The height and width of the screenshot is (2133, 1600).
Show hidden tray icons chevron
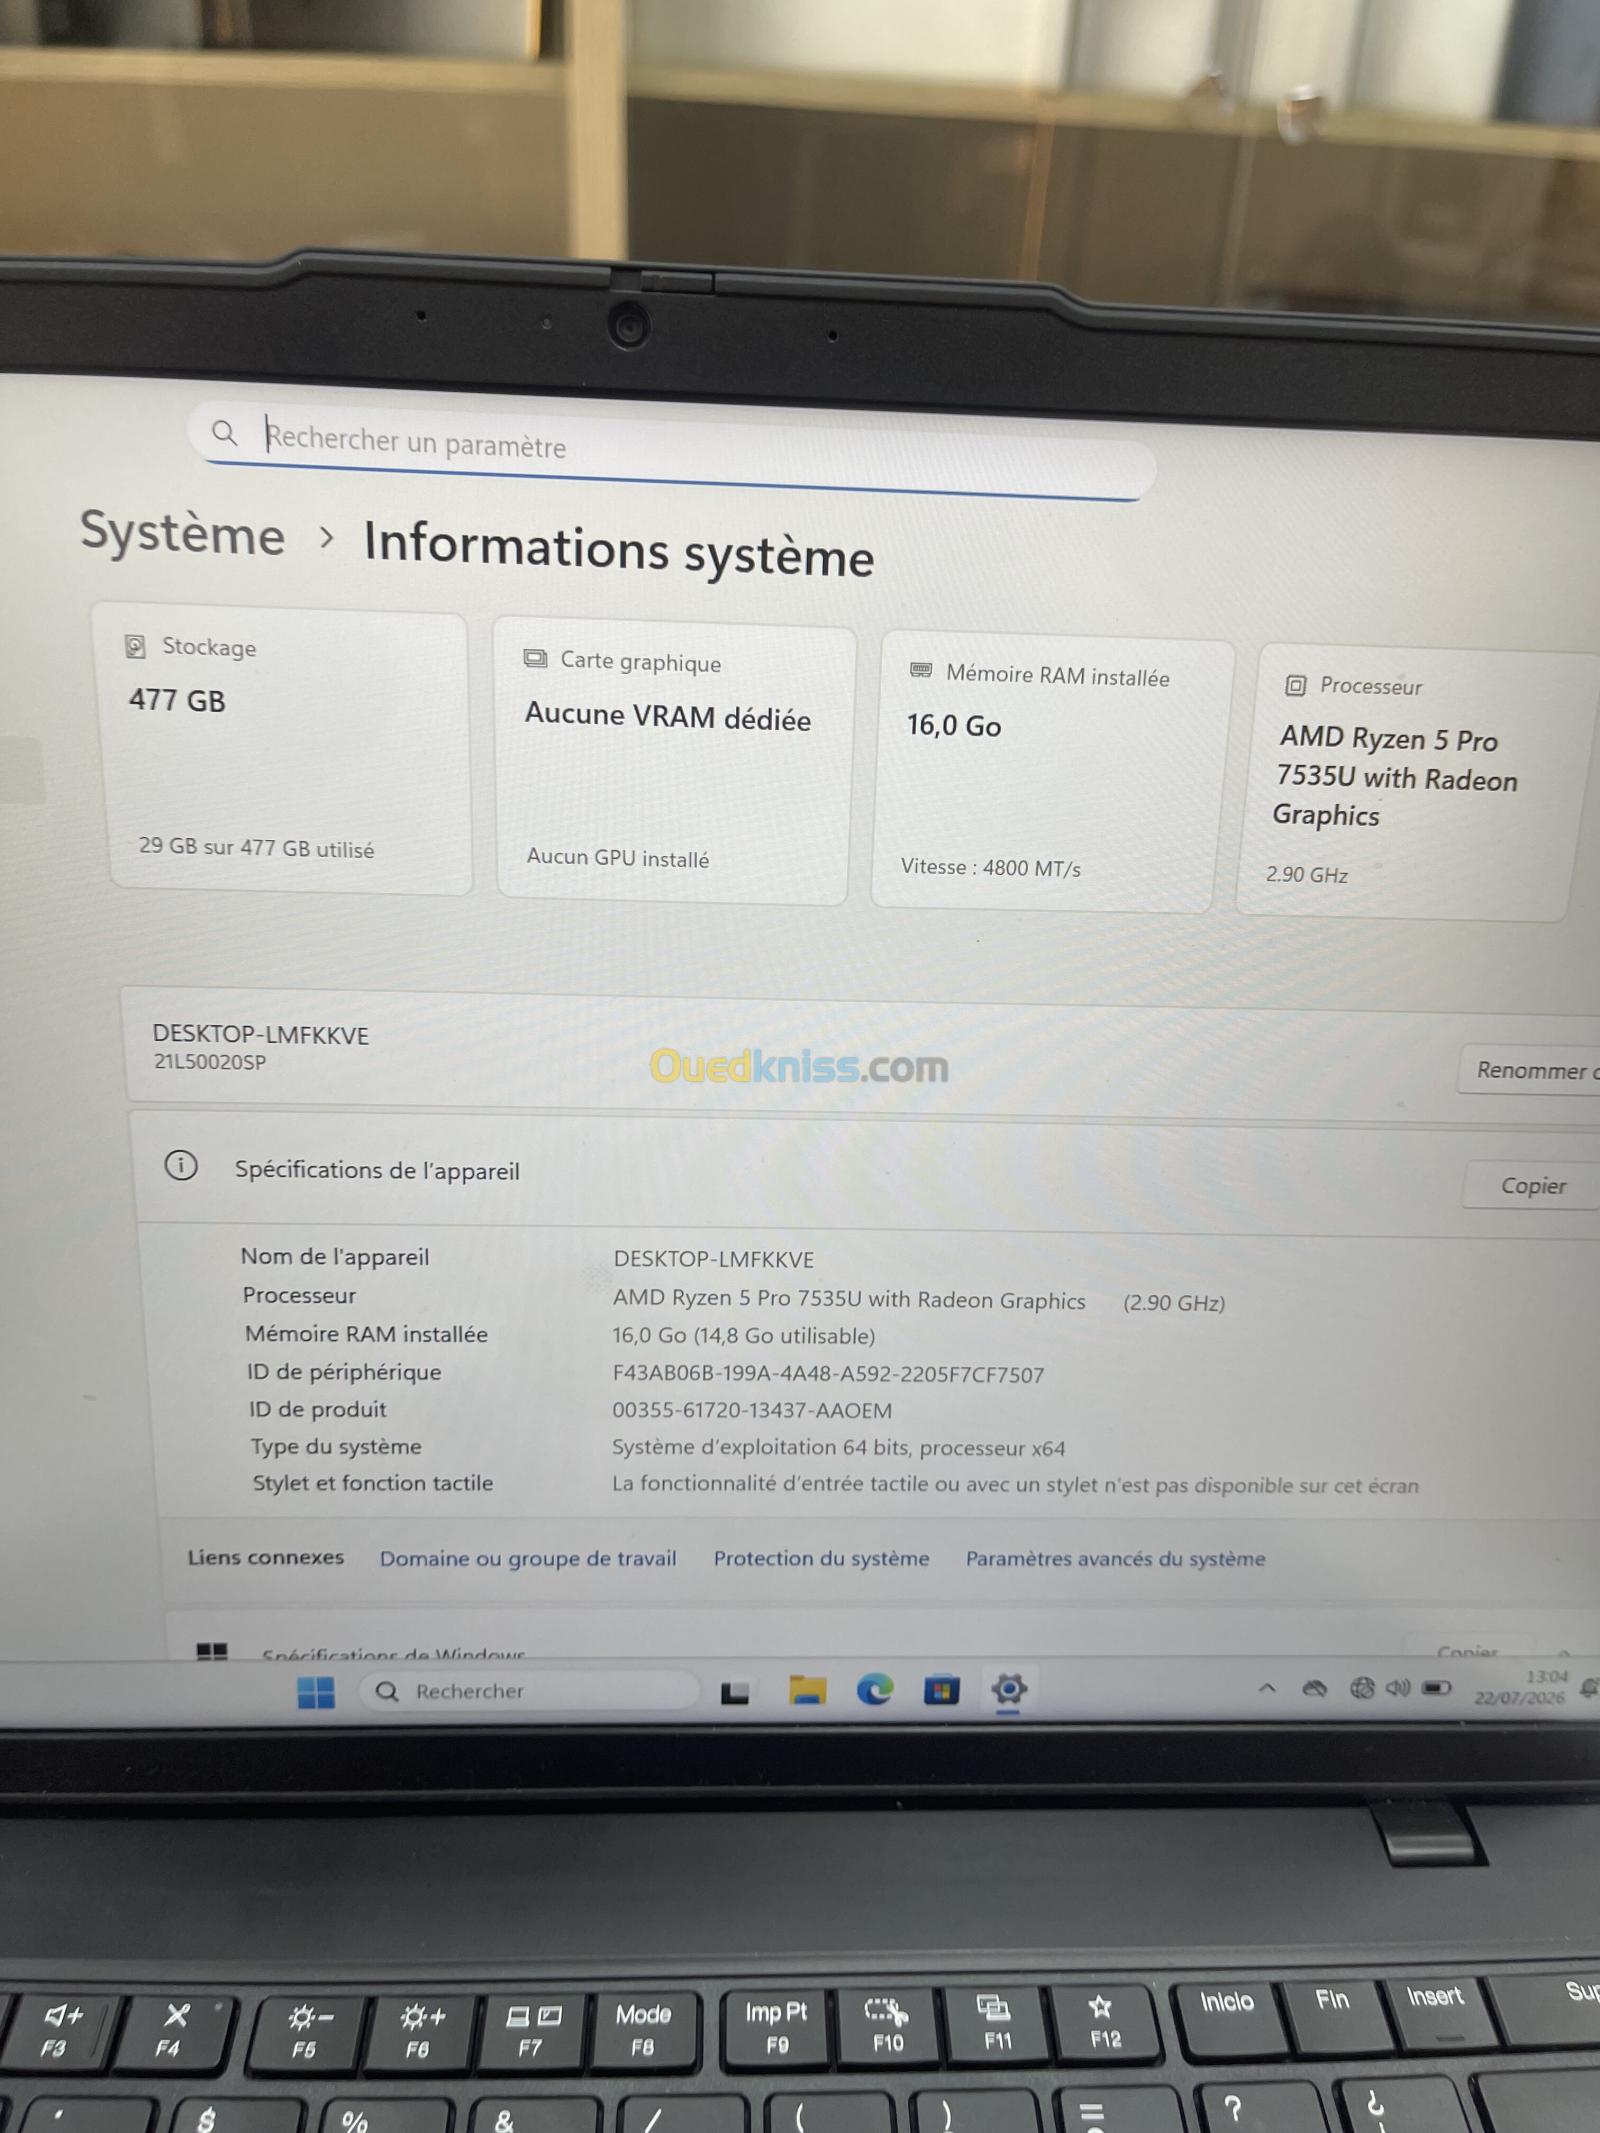(1267, 1688)
